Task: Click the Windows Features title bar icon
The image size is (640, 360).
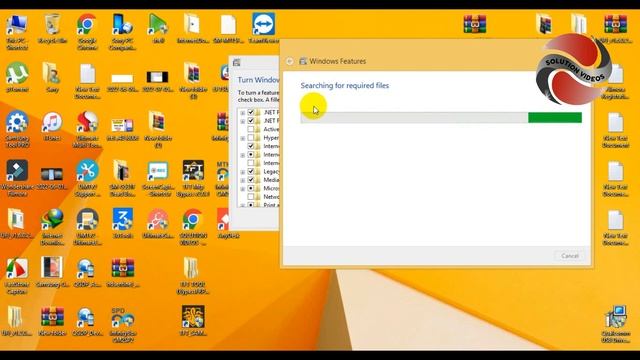Action: click(x=303, y=61)
